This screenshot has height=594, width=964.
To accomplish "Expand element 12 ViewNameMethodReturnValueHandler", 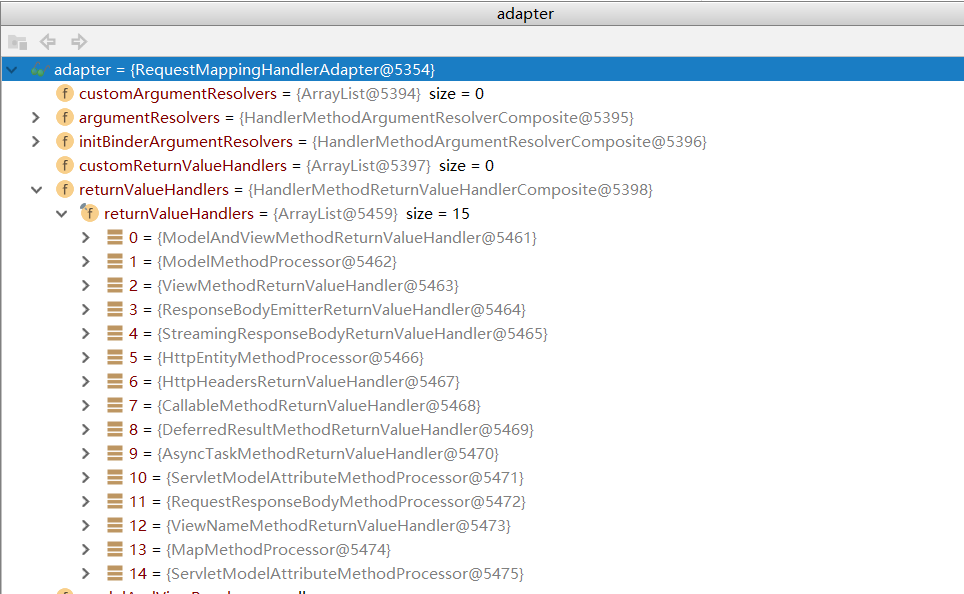I will 86,525.
